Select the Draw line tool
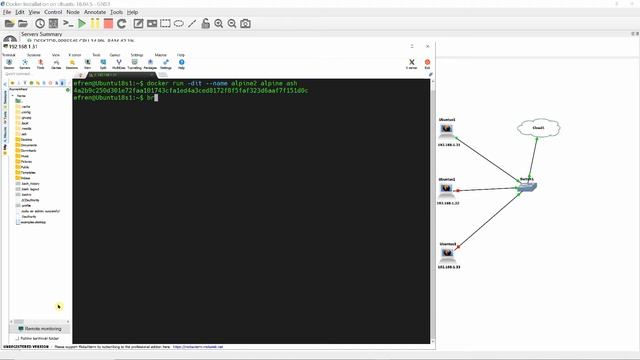Screen dimensions: 640x360 [192, 24]
